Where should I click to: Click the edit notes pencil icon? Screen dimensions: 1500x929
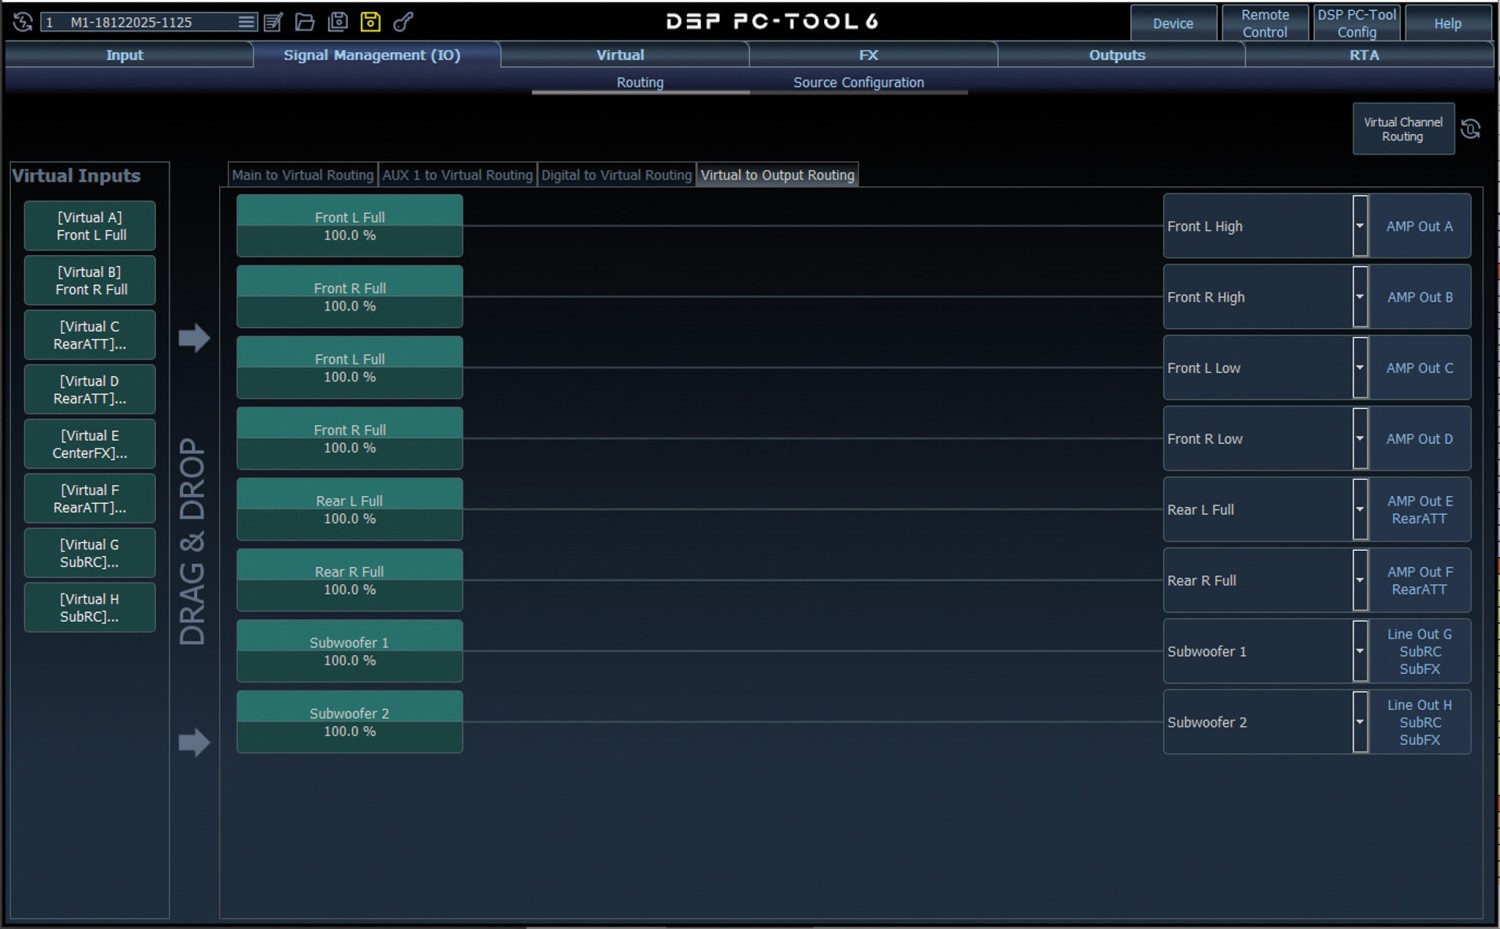[x=274, y=22]
